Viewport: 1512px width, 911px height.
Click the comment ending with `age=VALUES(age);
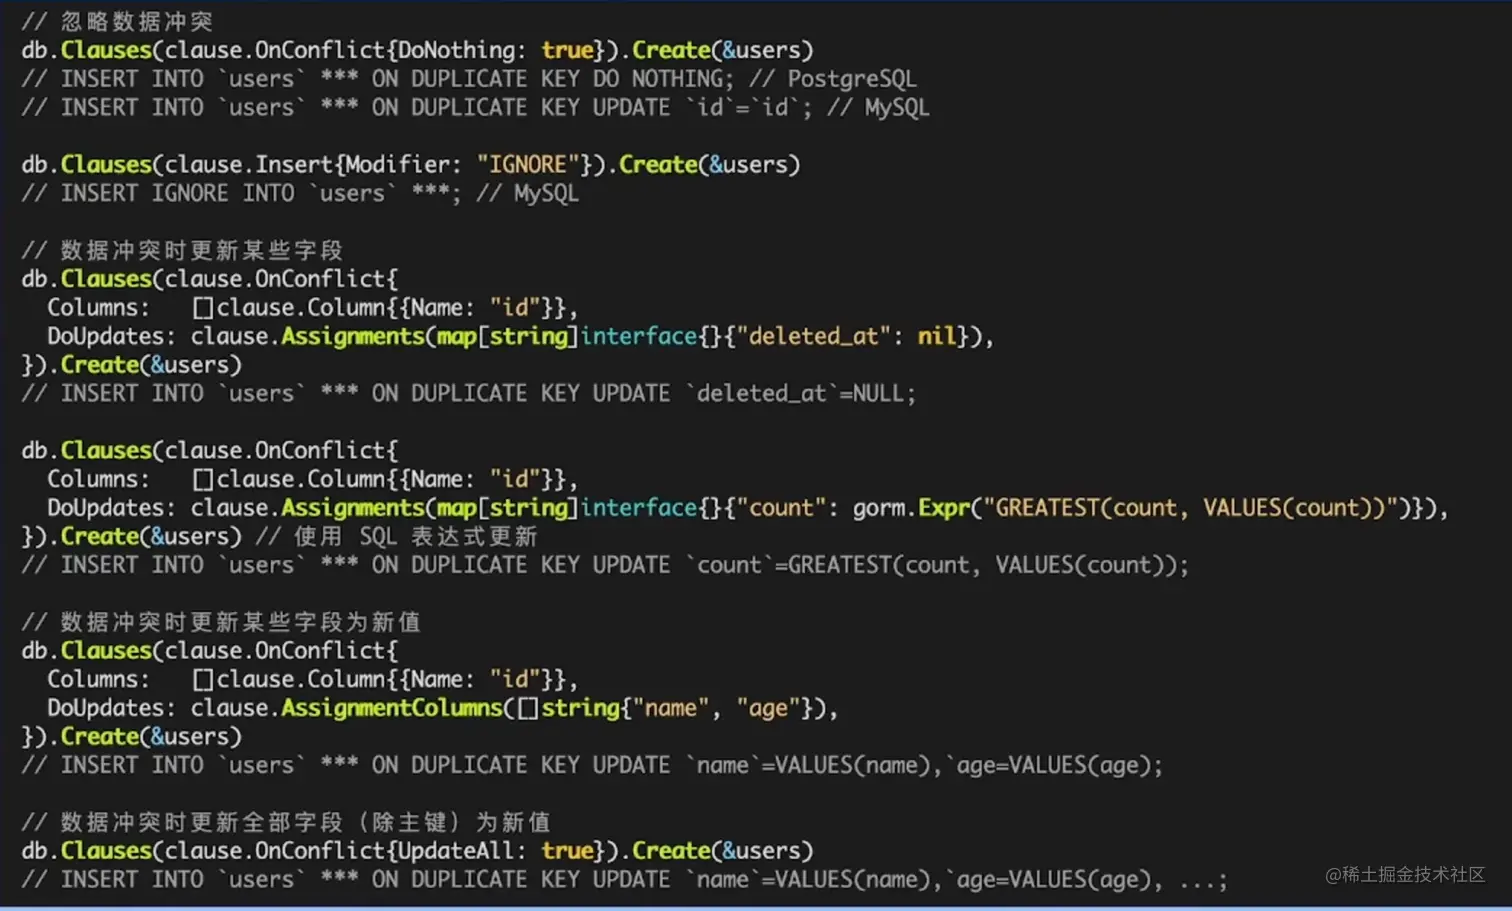tap(592, 765)
